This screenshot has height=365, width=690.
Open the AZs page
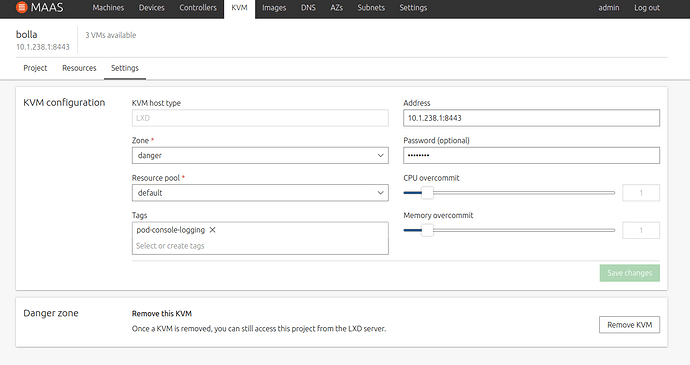(x=336, y=8)
